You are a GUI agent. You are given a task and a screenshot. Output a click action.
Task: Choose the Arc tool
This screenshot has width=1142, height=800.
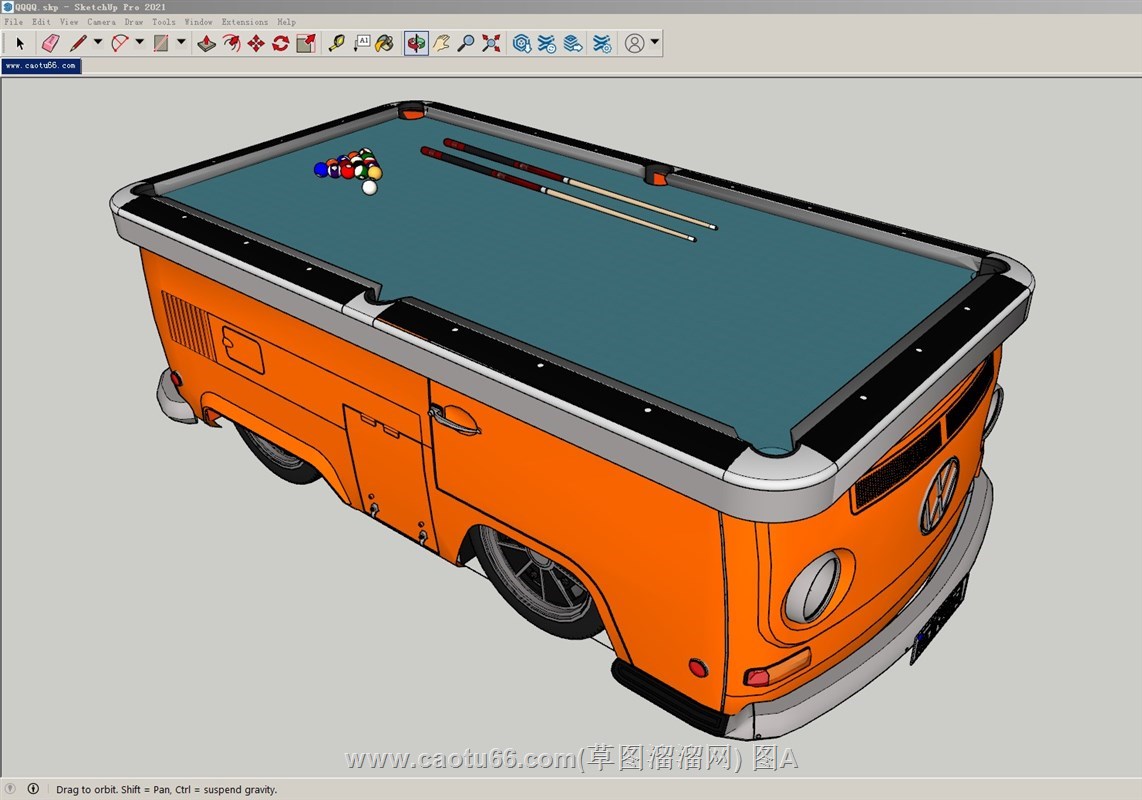120,44
